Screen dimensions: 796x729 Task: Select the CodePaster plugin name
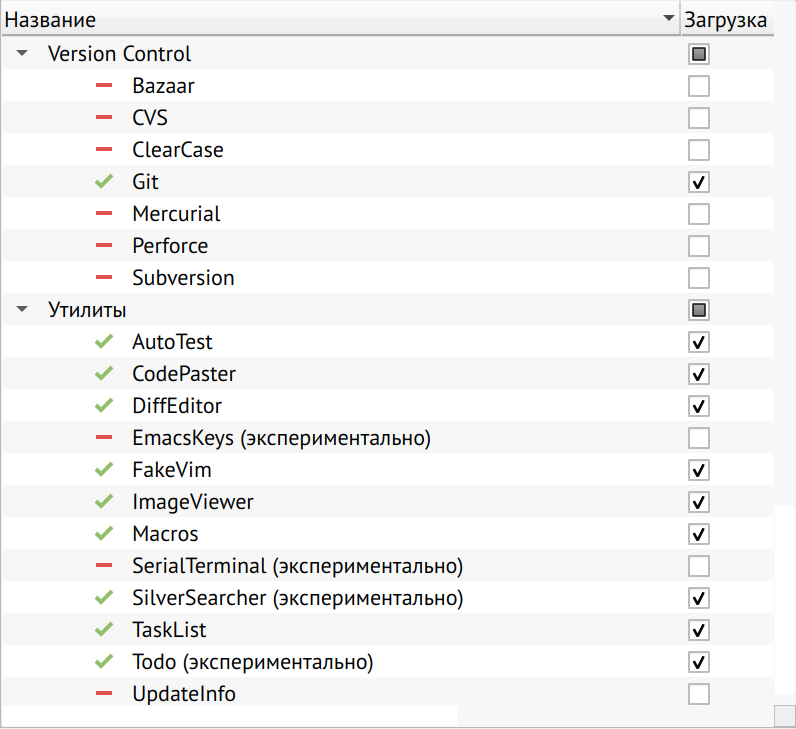click(184, 374)
